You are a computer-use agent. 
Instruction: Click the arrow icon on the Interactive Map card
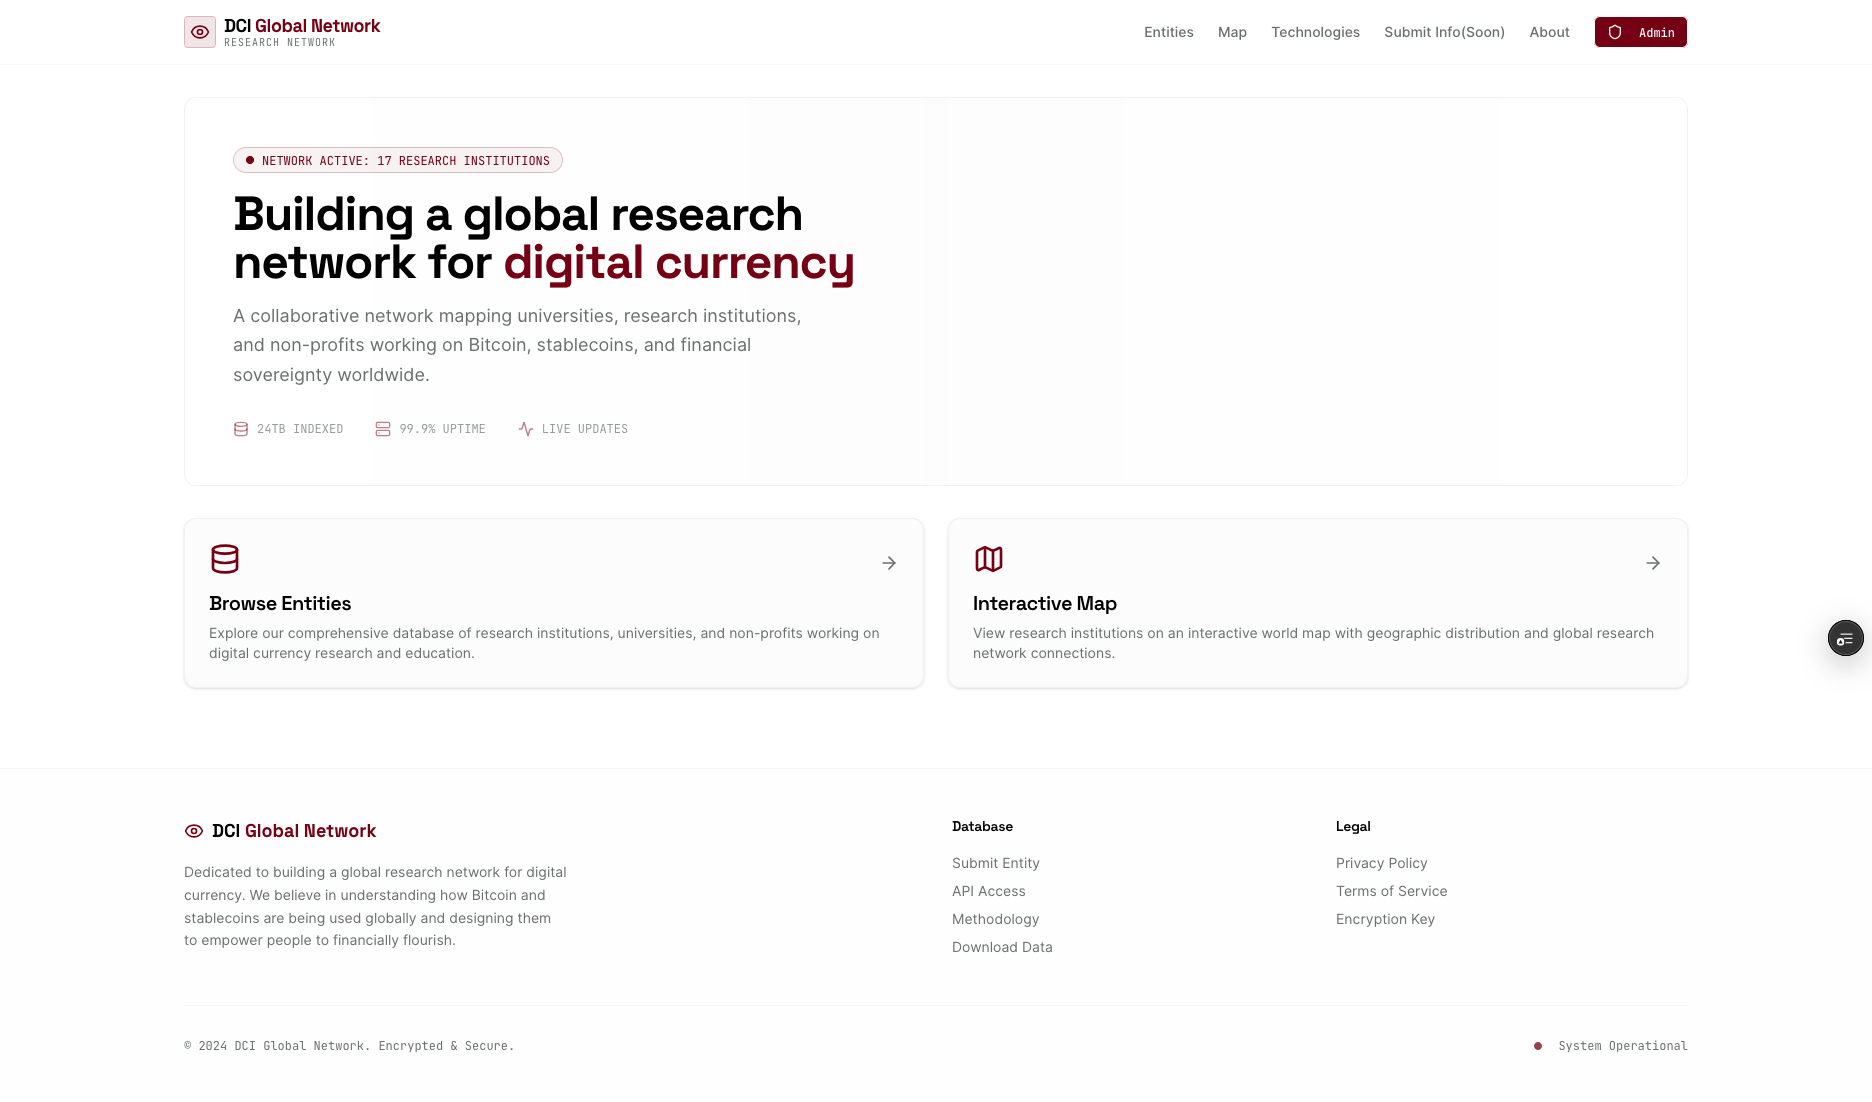pyautogui.click(x=1653, y=562)
